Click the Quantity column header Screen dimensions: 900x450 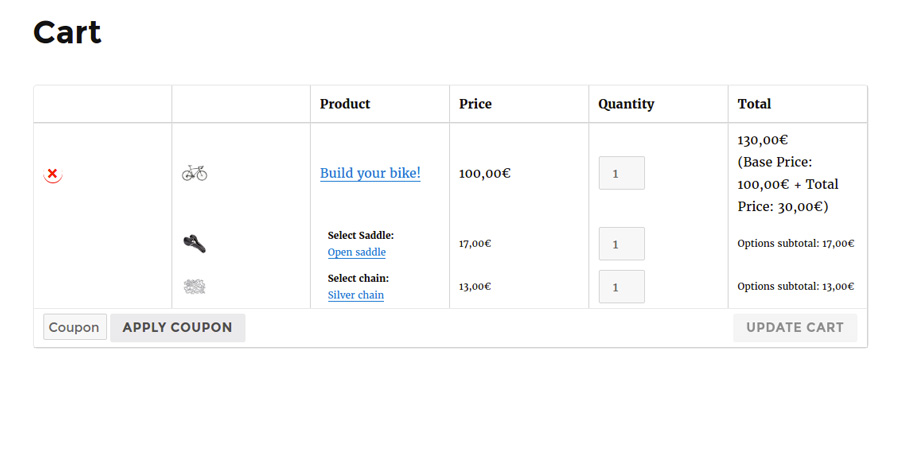(626, 104)
